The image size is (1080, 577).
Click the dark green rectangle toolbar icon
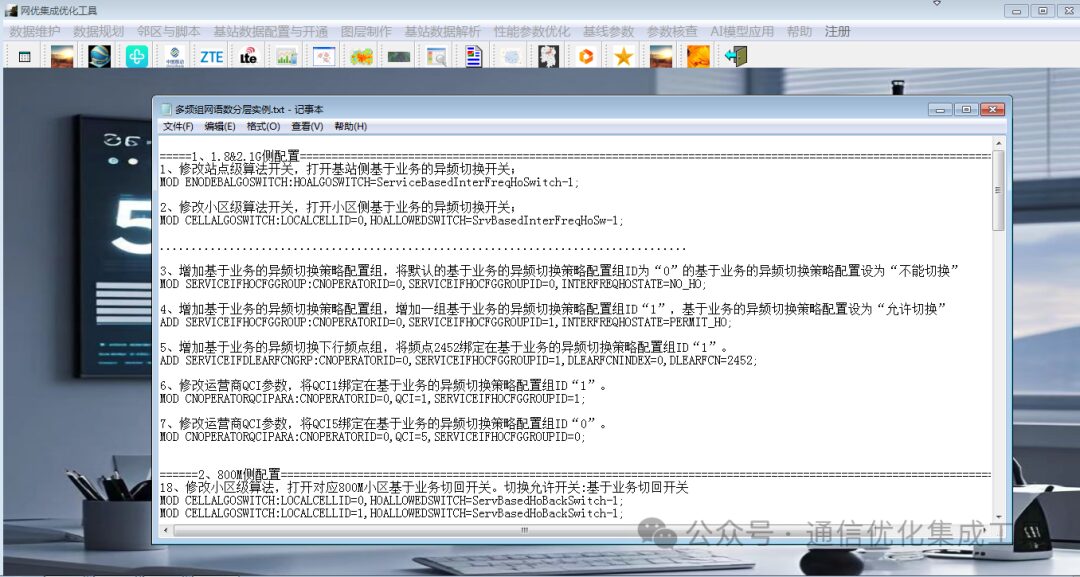pyautogui.click(x=399, y=56)
